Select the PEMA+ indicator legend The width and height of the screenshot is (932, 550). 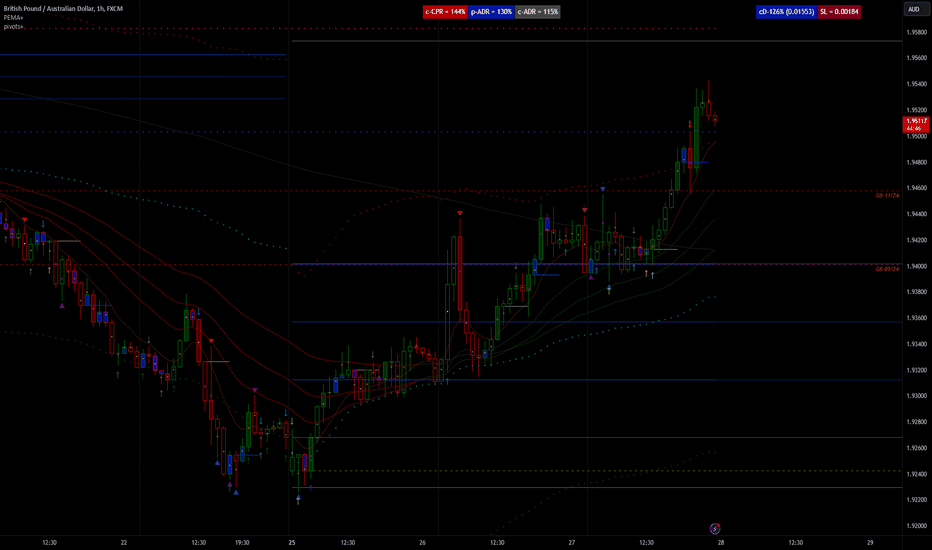click(x=13, y=18)
